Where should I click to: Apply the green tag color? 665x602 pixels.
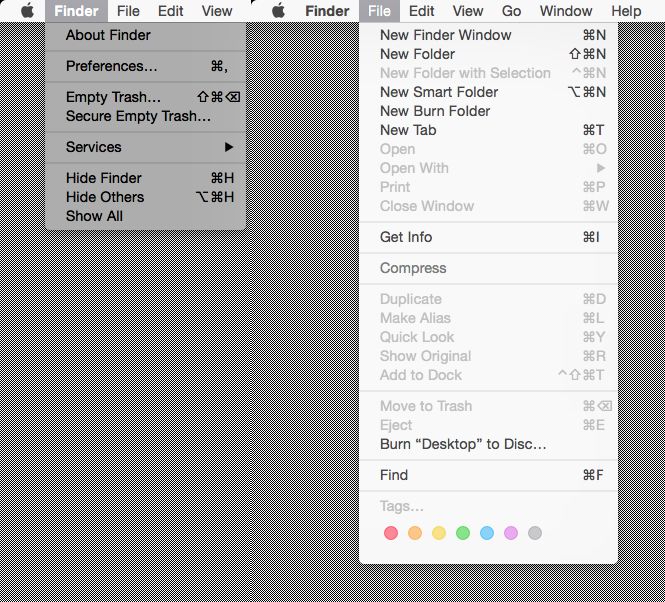[463, 533]
